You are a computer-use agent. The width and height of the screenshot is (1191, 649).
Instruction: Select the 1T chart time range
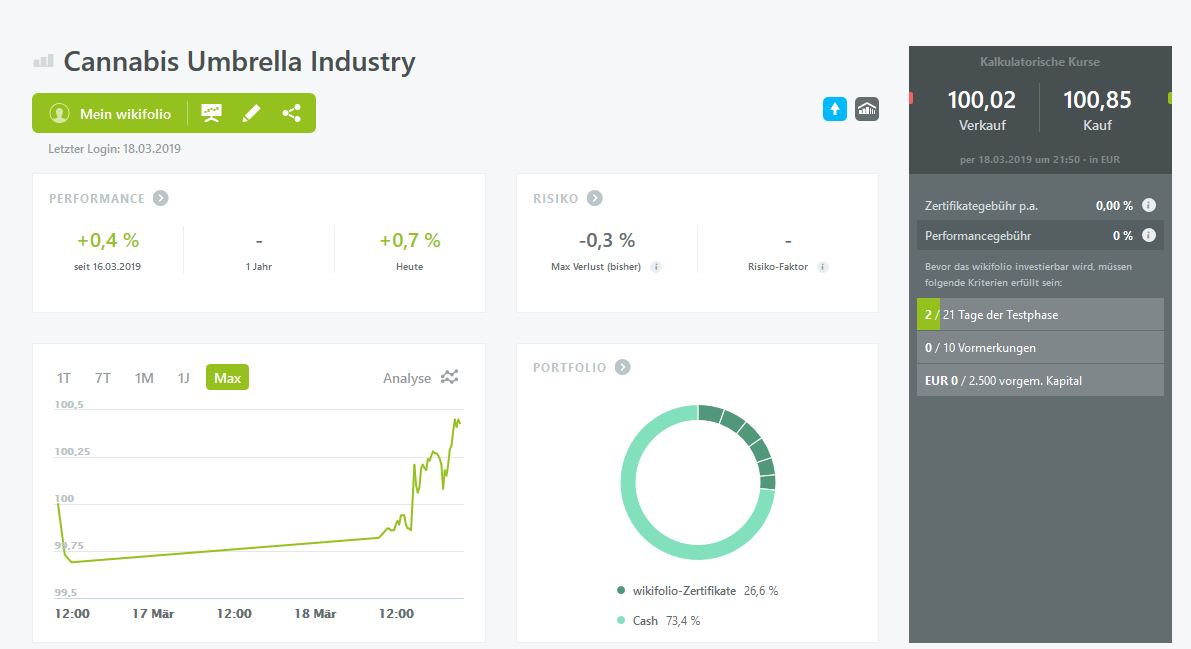point(64,377)
